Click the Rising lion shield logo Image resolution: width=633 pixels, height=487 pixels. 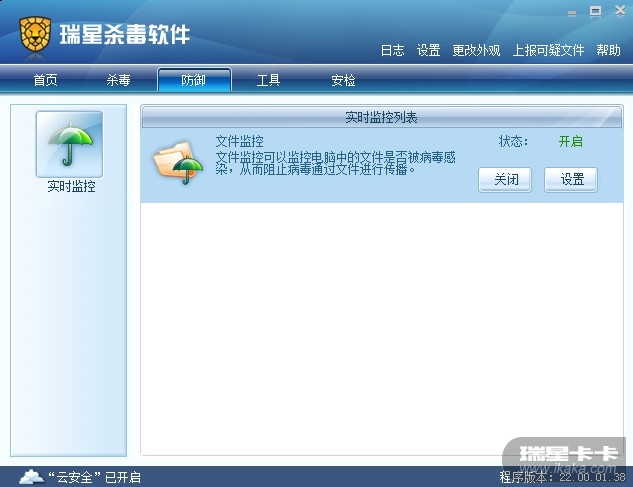pos(35,34)
